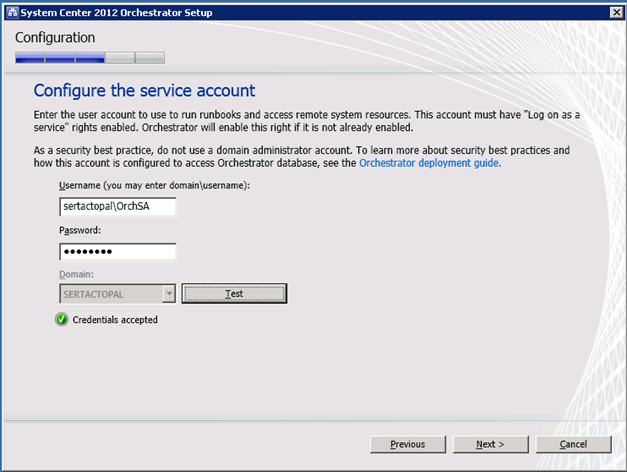Viewport: 627px width, 472px height.
Task: Click the "Credentials accepted" status text
Action: (x=115, y=320)
